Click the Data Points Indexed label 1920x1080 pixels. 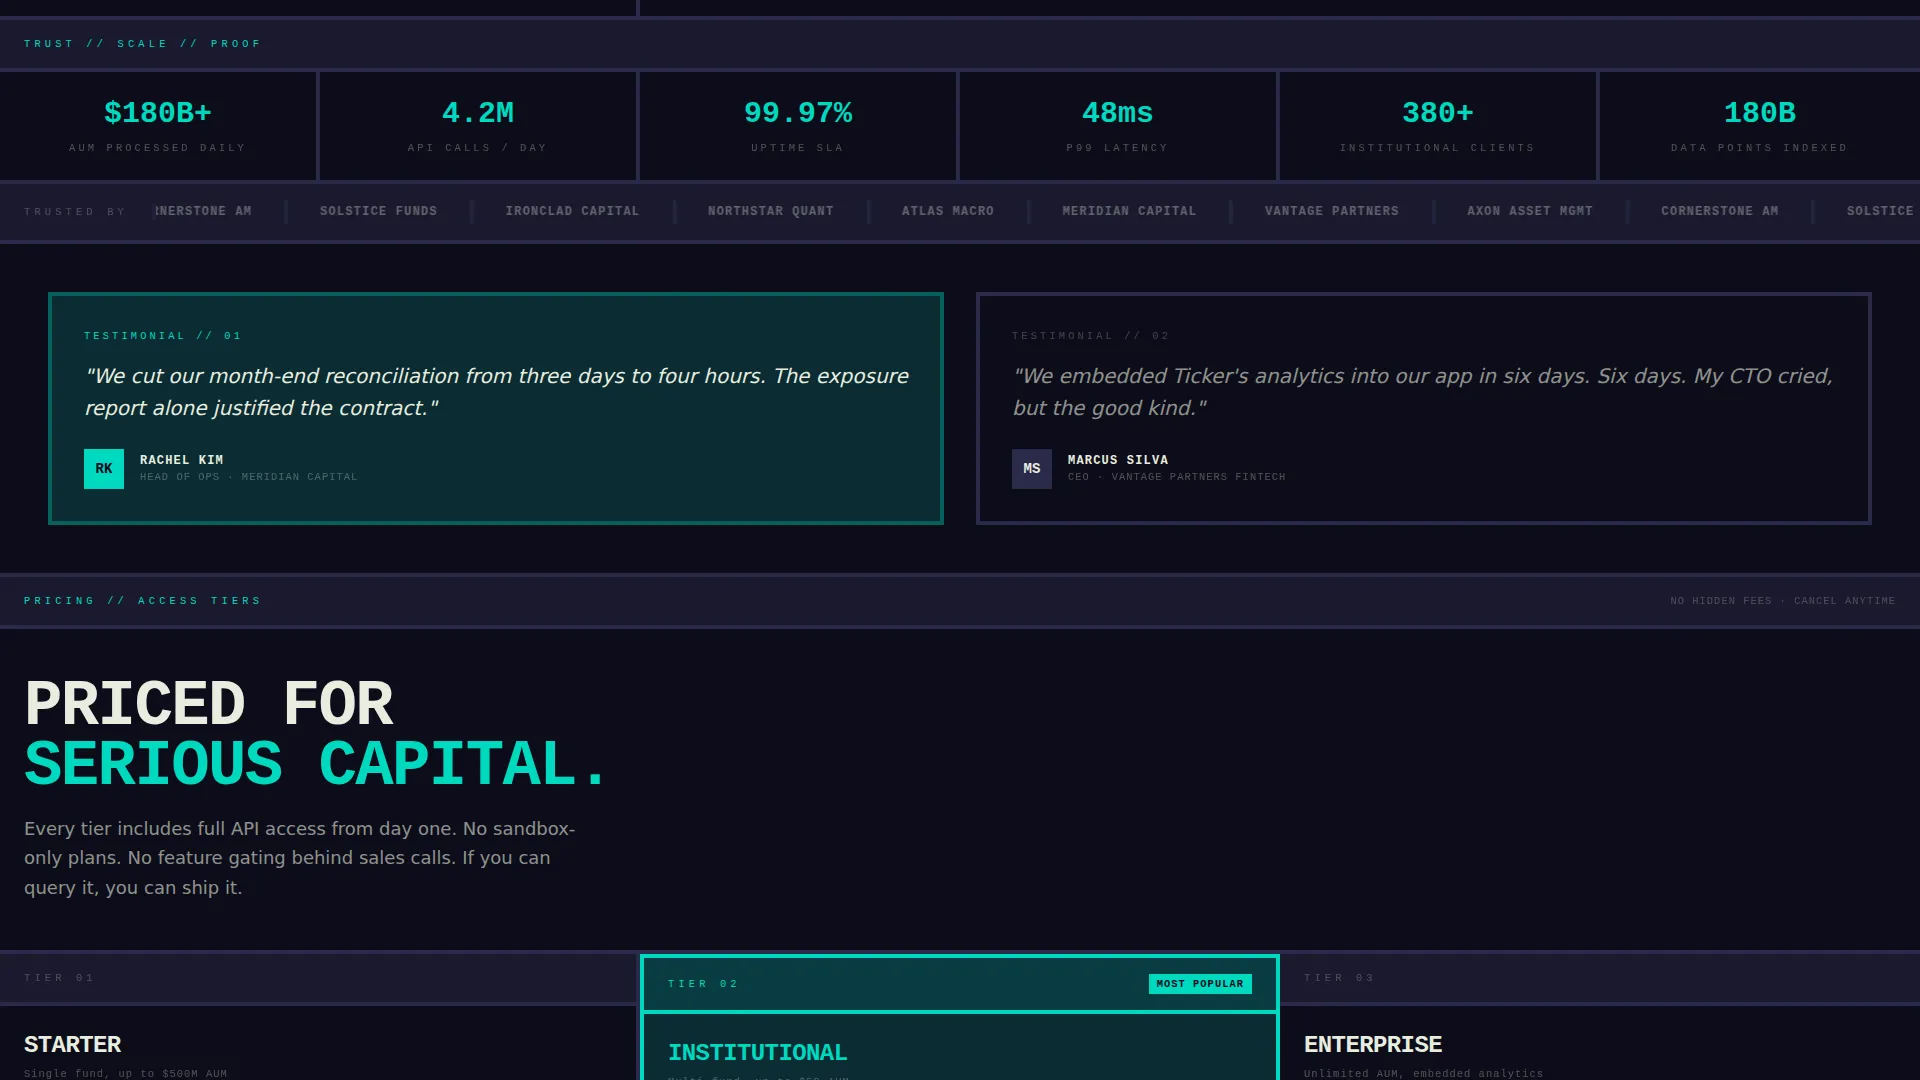[1760, 148]
